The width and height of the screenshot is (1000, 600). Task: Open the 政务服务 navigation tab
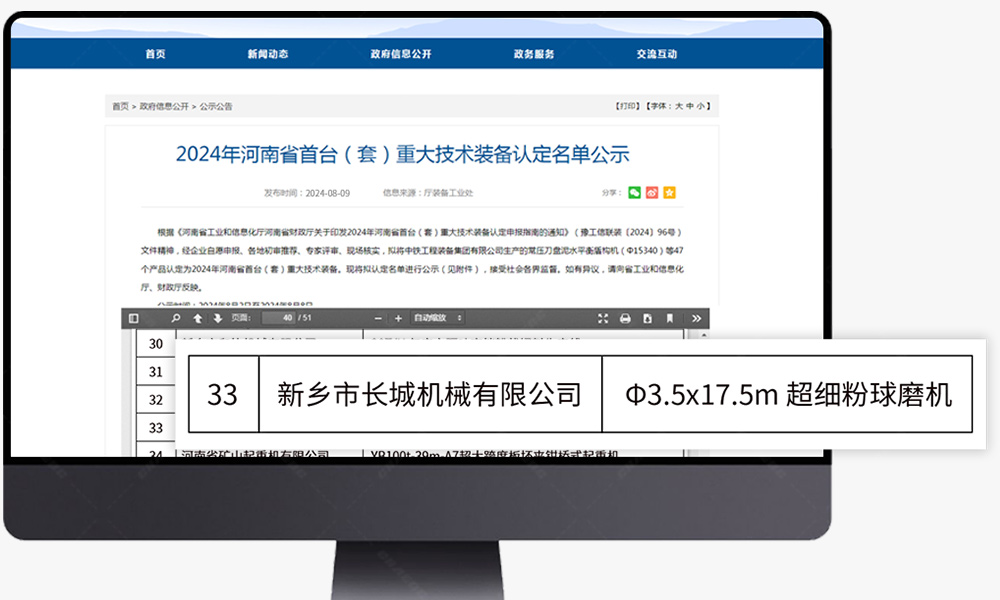click(x=534, y=54)
